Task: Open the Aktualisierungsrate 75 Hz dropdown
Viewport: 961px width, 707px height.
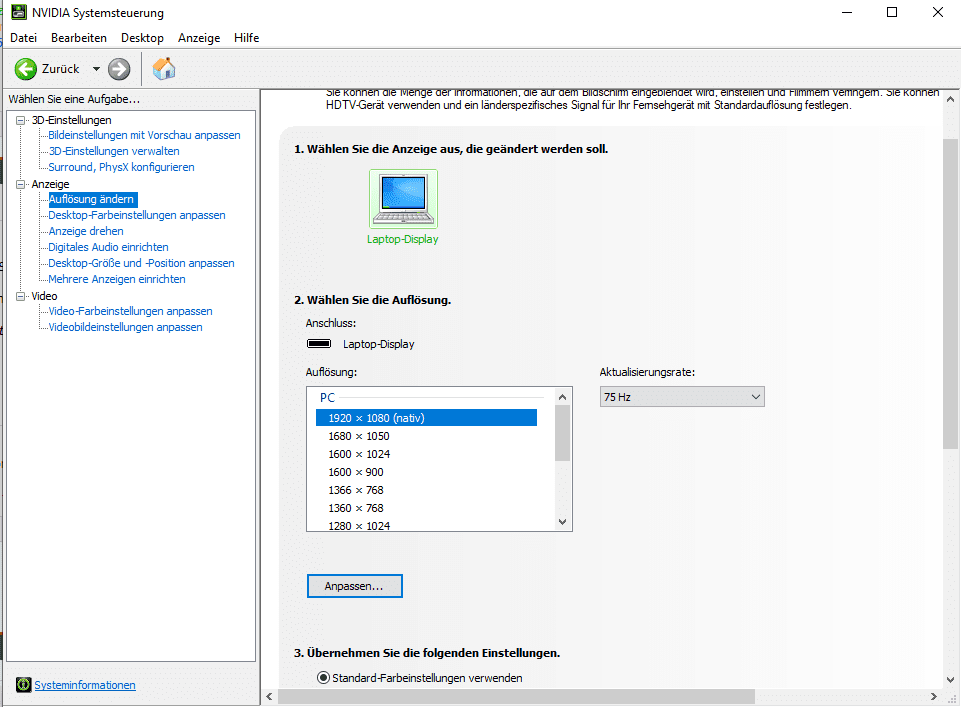Action: coord(682,397)
